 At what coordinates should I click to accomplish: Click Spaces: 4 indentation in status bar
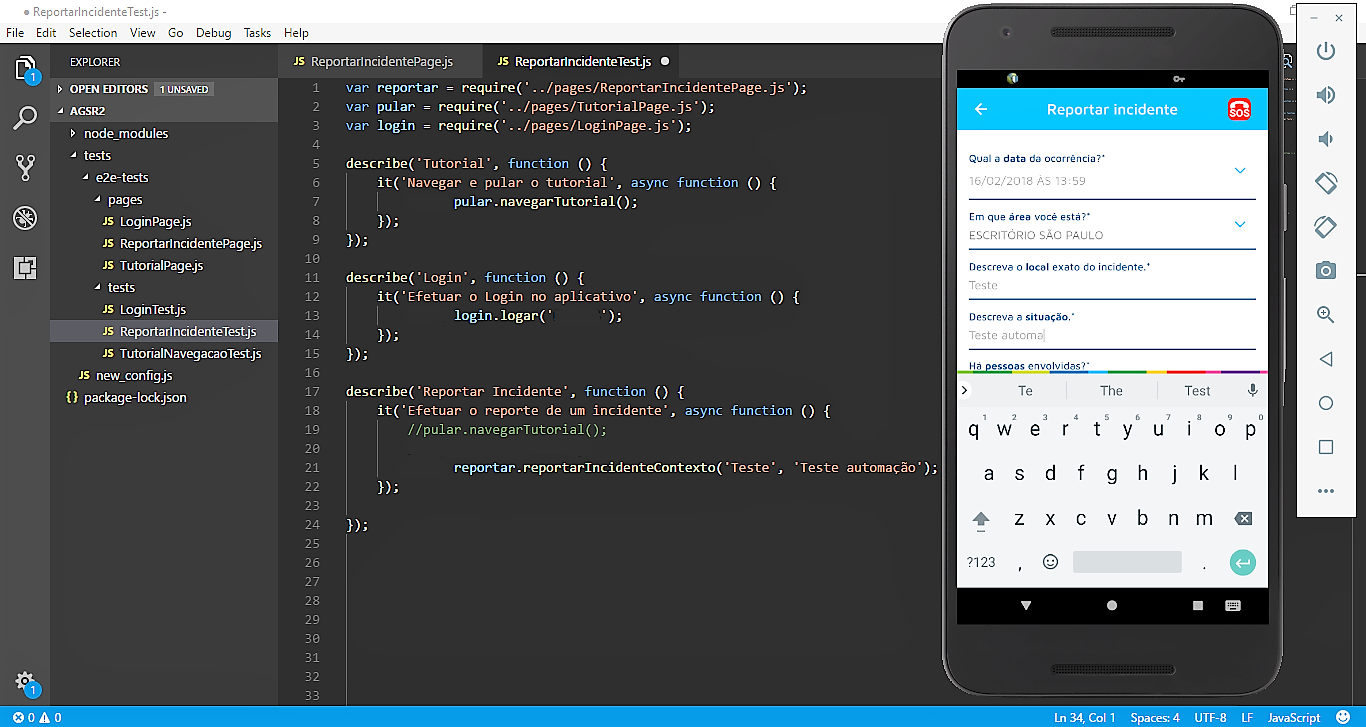1155,717
